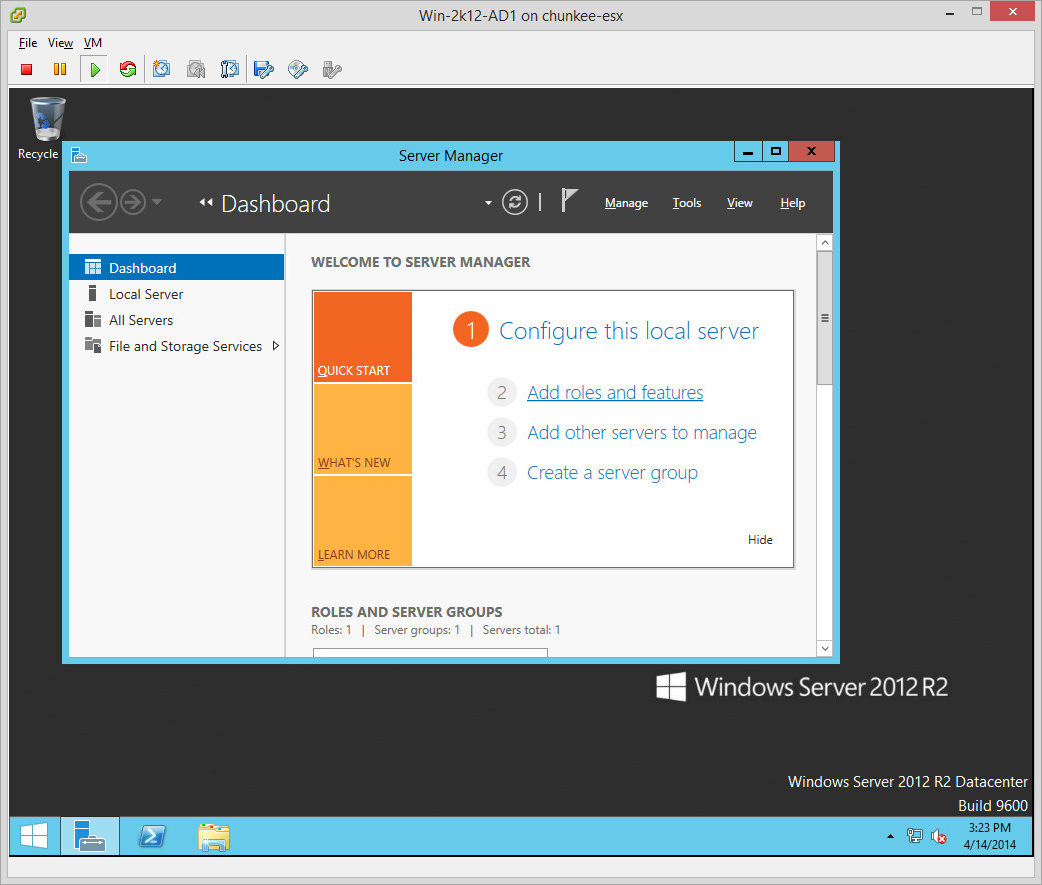Open the Tools menu in Server Manager
1042x885 pixels.
(x=686, y=203)
